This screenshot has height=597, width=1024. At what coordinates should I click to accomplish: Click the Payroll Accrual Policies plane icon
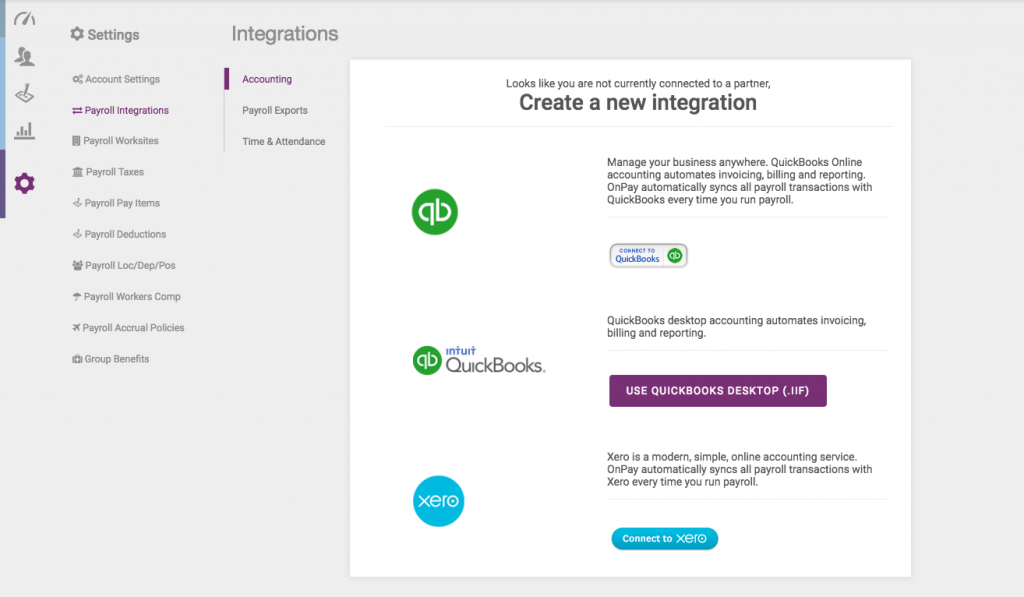point(76,328)
